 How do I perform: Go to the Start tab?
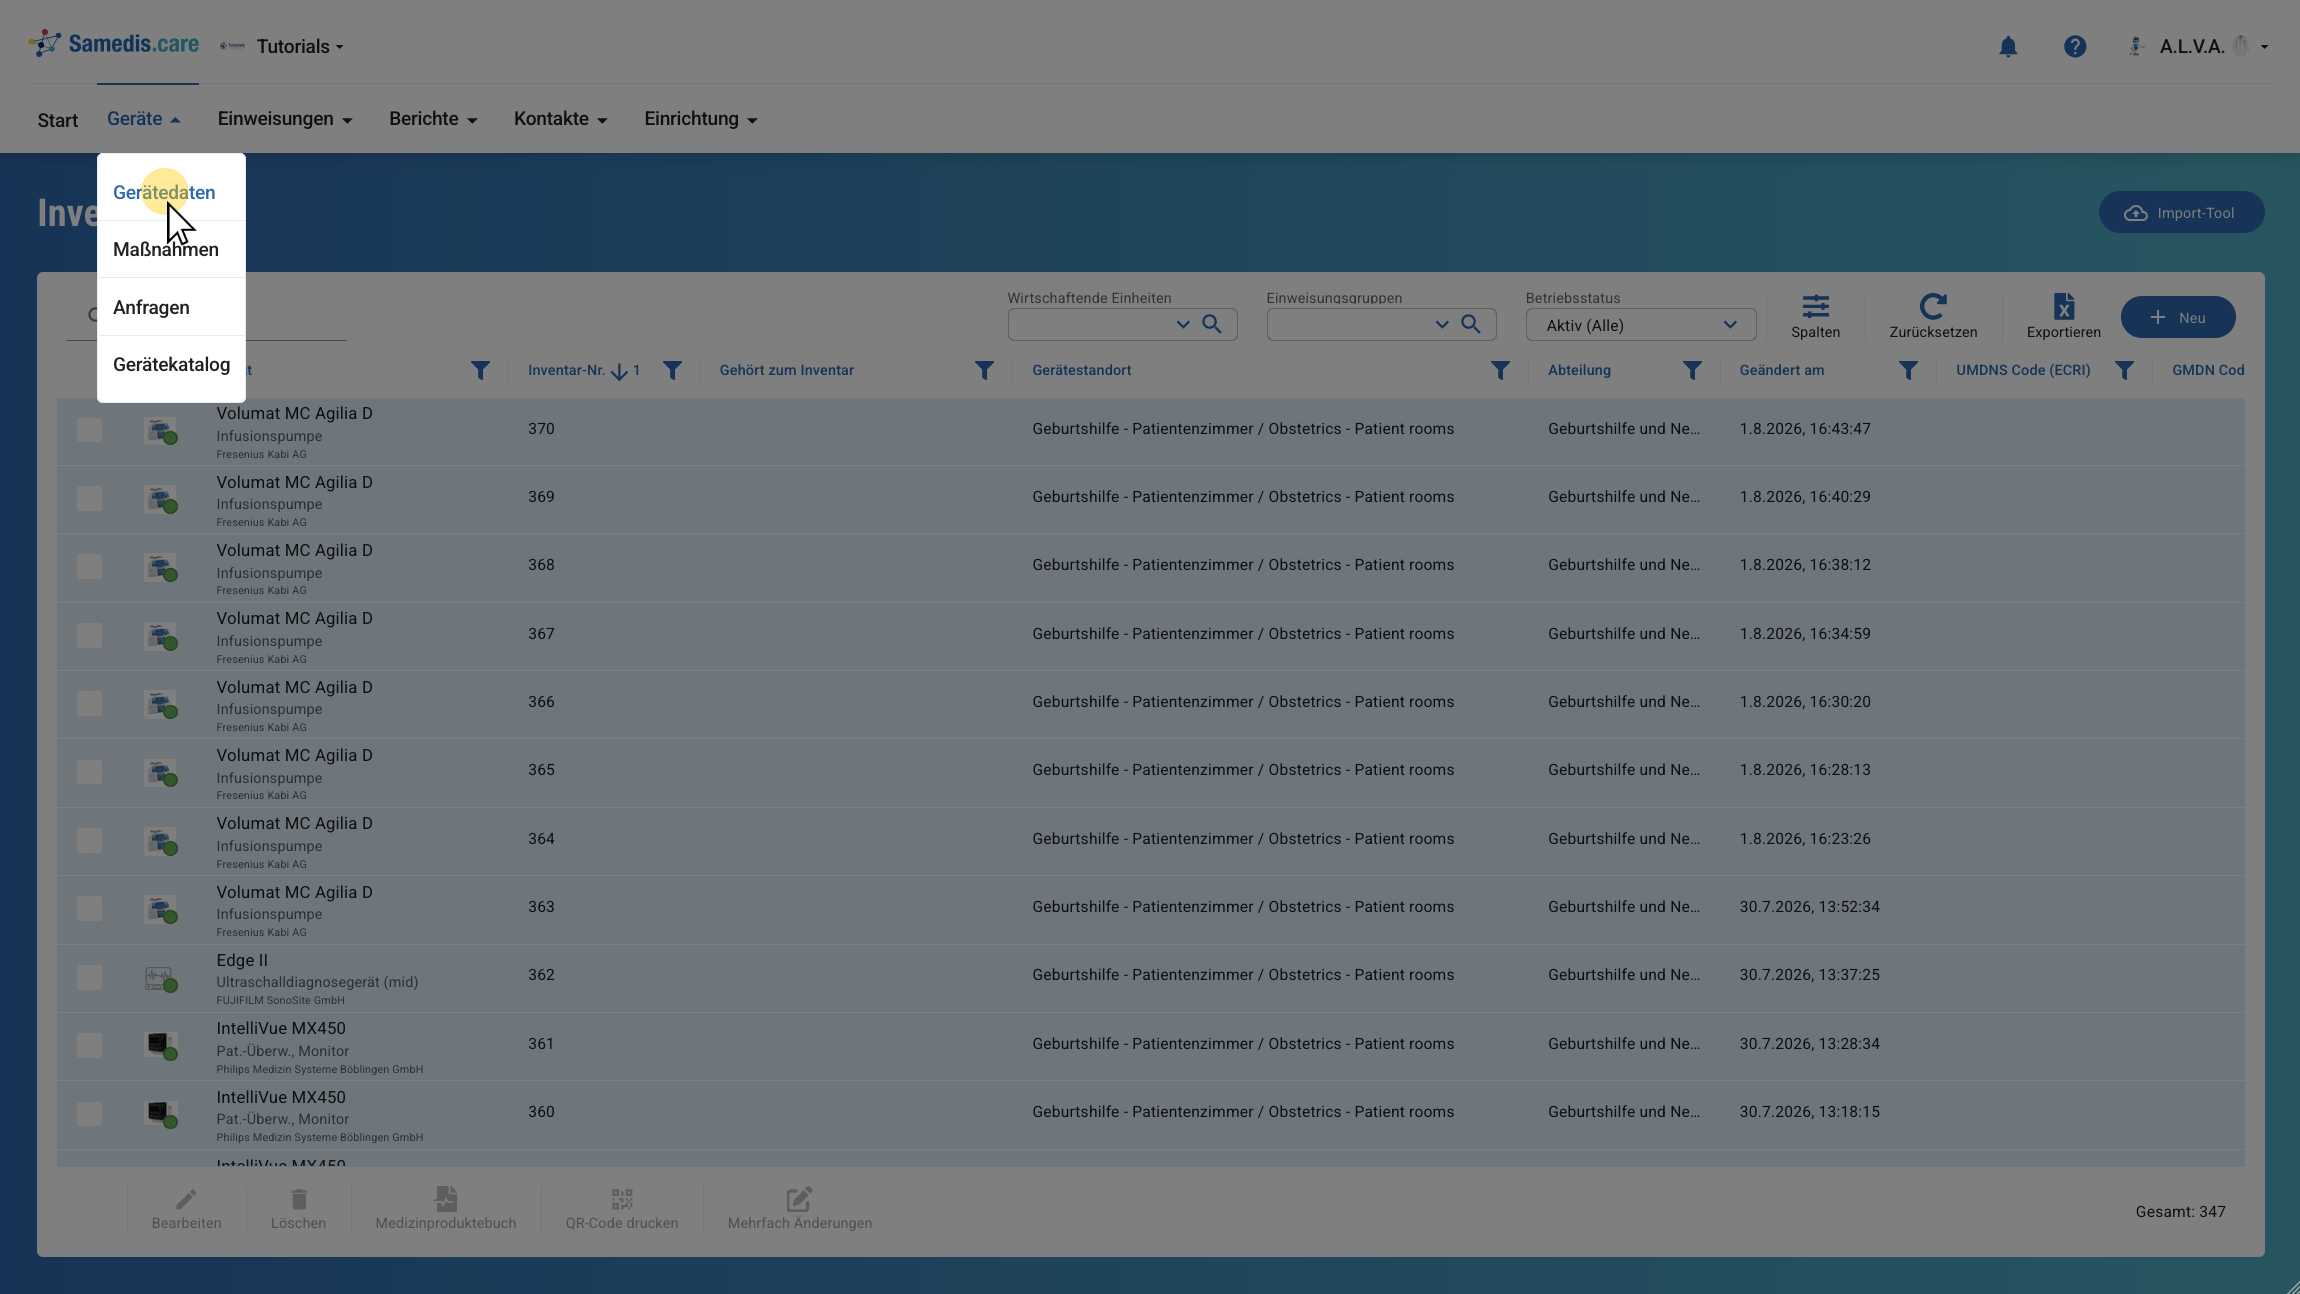point(58,120)
